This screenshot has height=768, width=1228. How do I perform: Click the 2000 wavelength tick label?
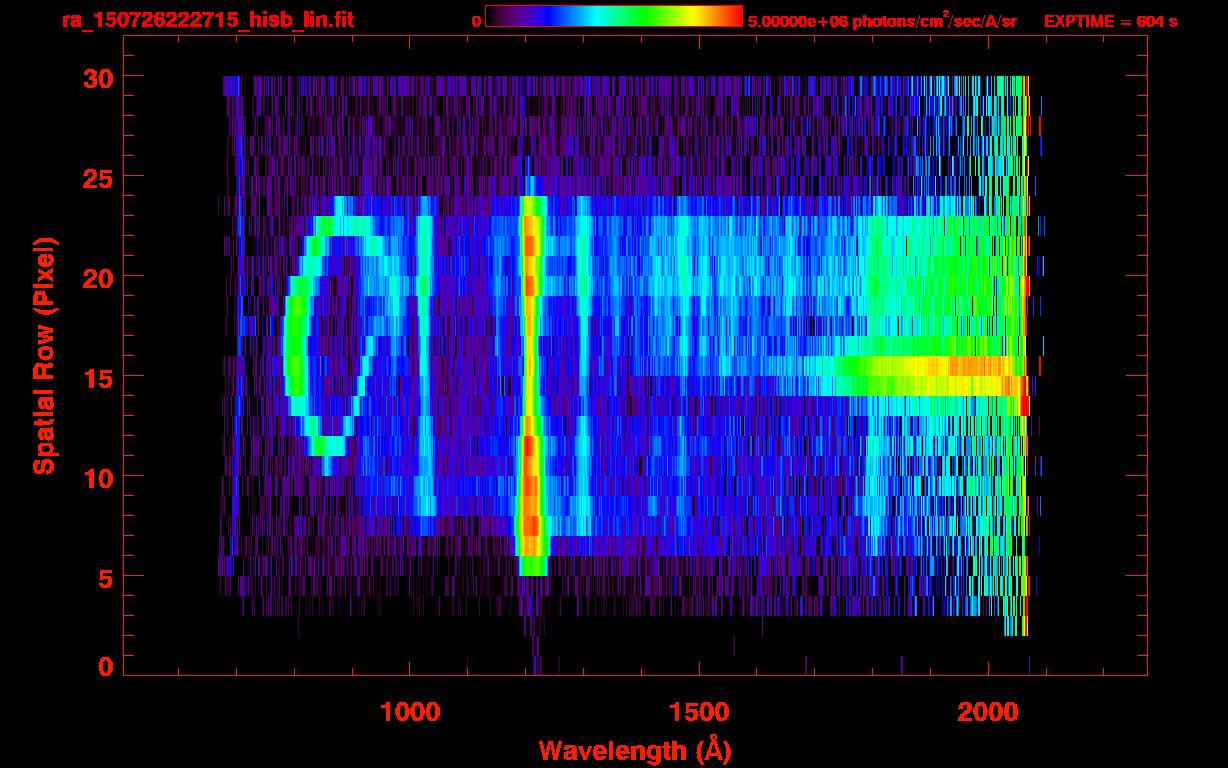click(988, 712)
